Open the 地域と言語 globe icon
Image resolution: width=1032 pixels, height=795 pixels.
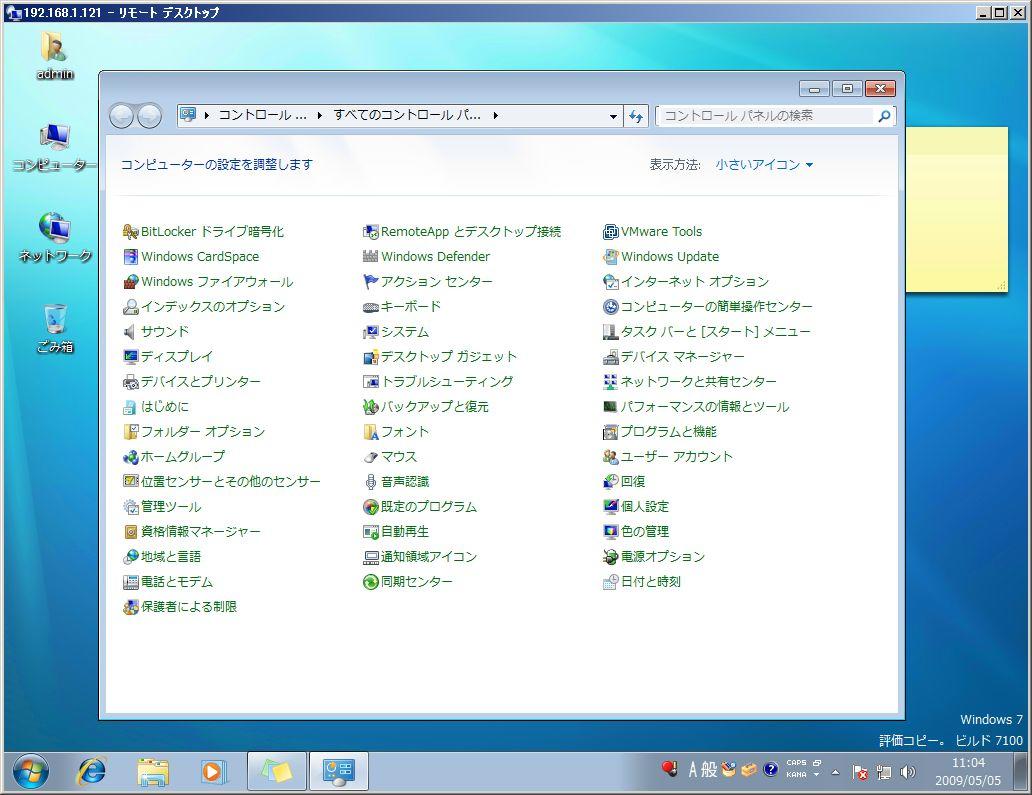click(x=130, y=557)
